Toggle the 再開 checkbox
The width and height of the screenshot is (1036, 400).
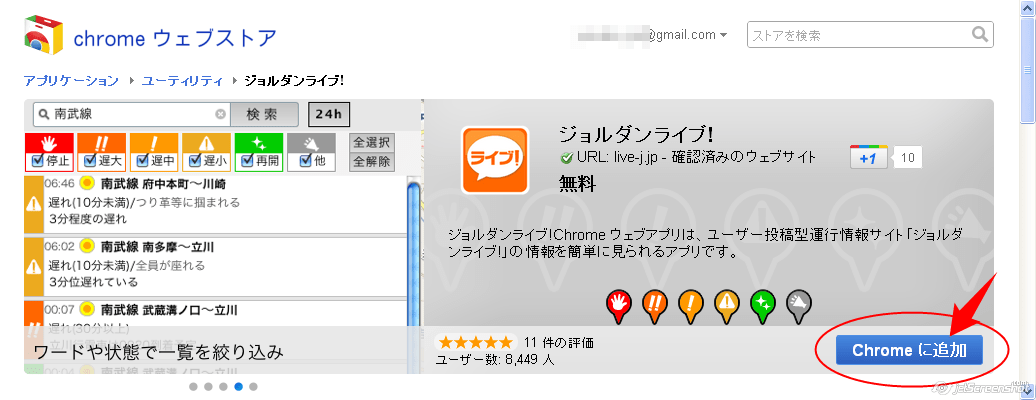[x=248, y=161]
